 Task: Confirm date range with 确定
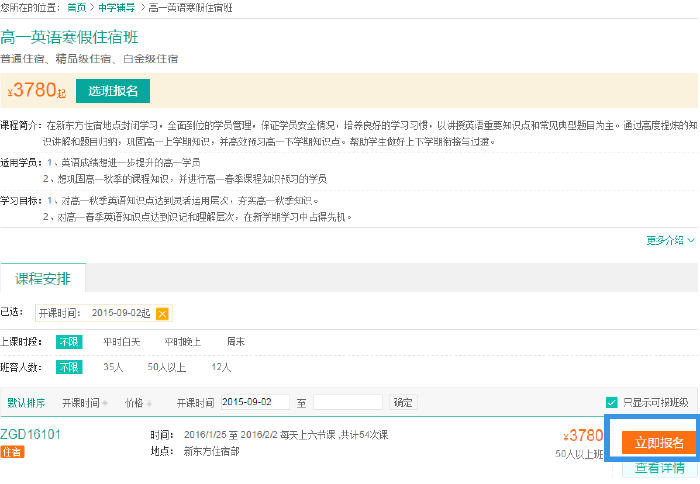click(402, 402)
